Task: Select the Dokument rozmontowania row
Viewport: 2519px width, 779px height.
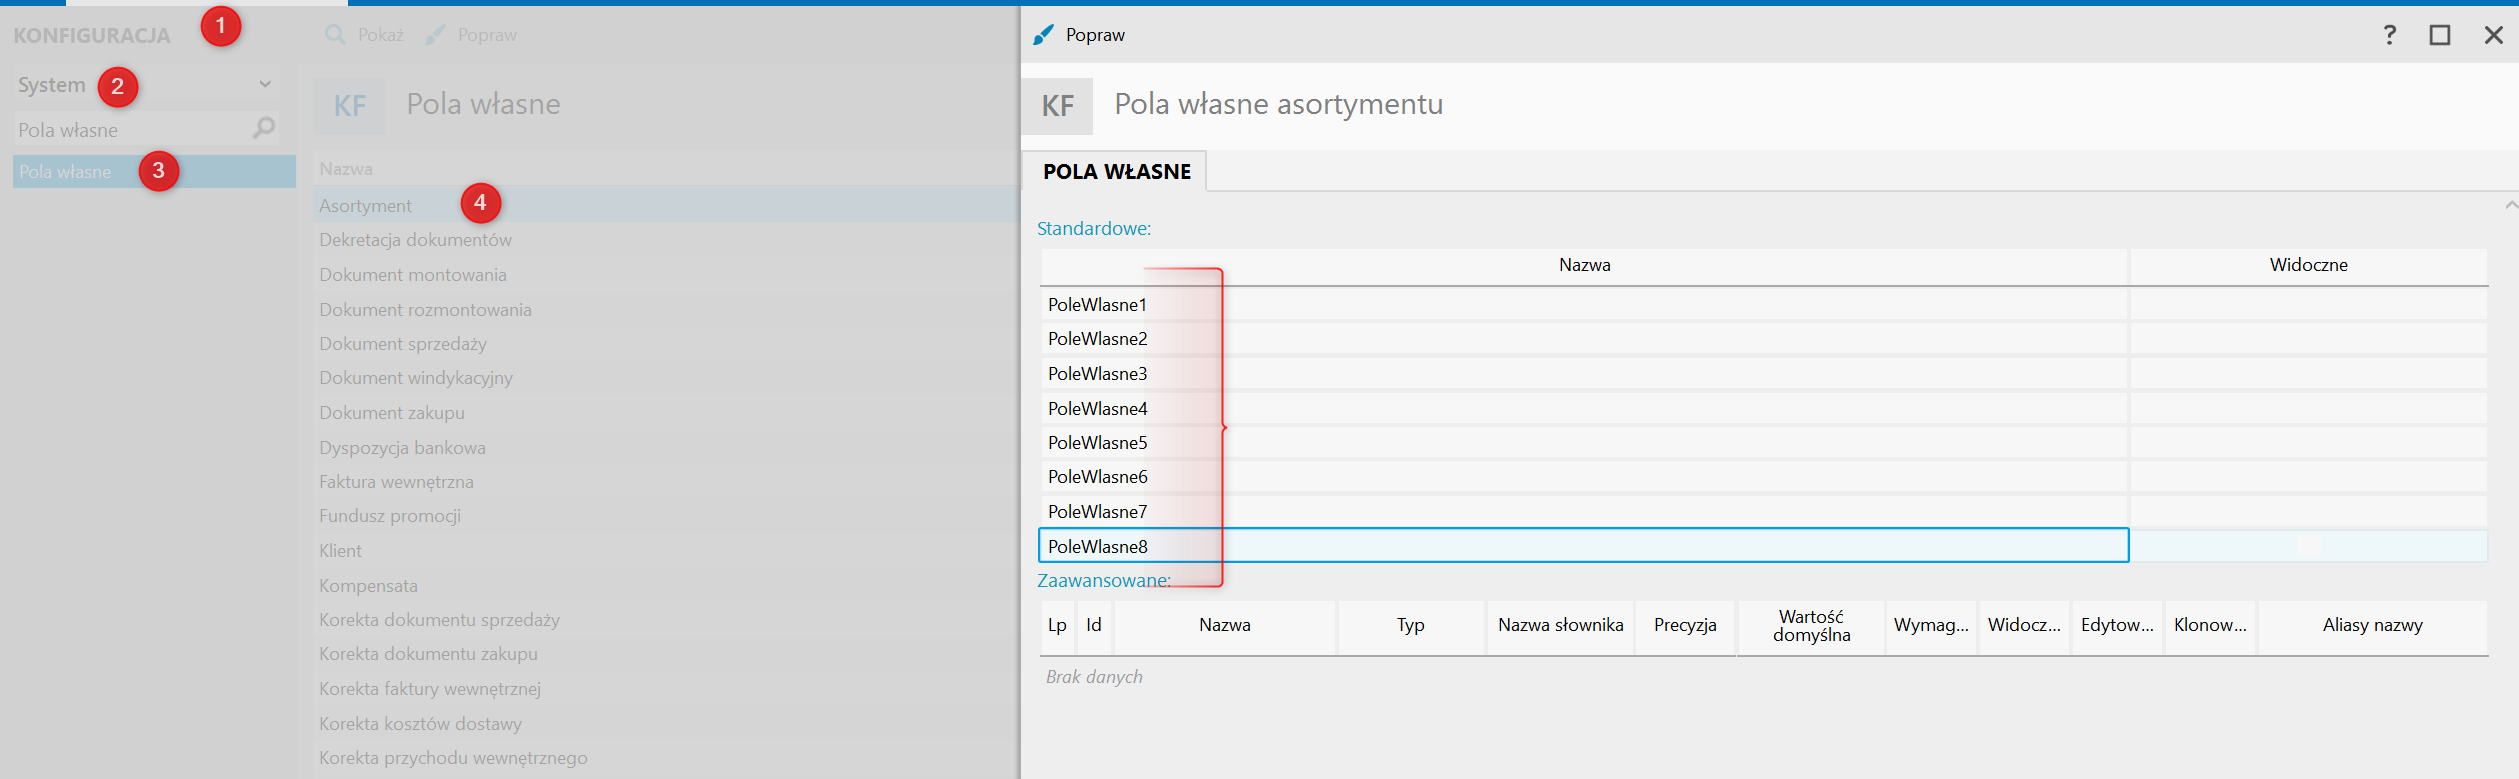Action: (666, 309)
